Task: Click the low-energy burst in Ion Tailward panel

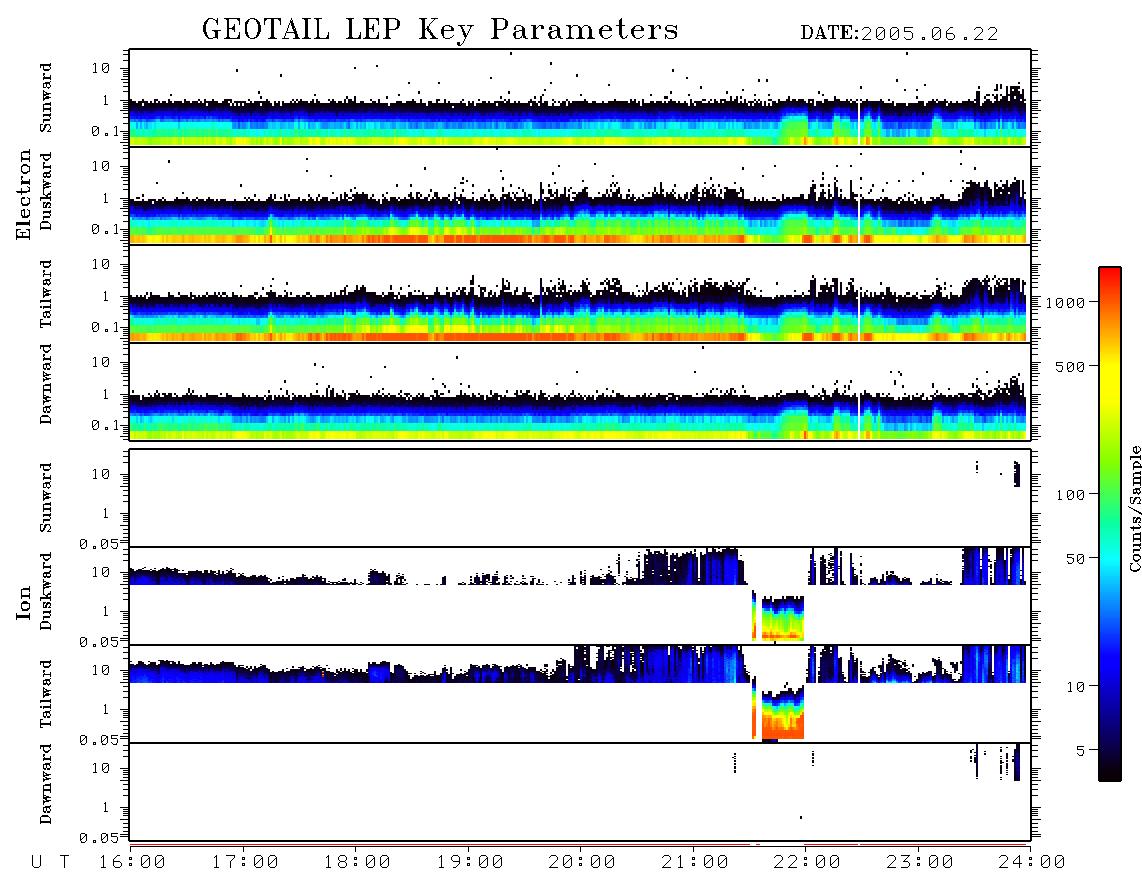Action: pos(778,710)
